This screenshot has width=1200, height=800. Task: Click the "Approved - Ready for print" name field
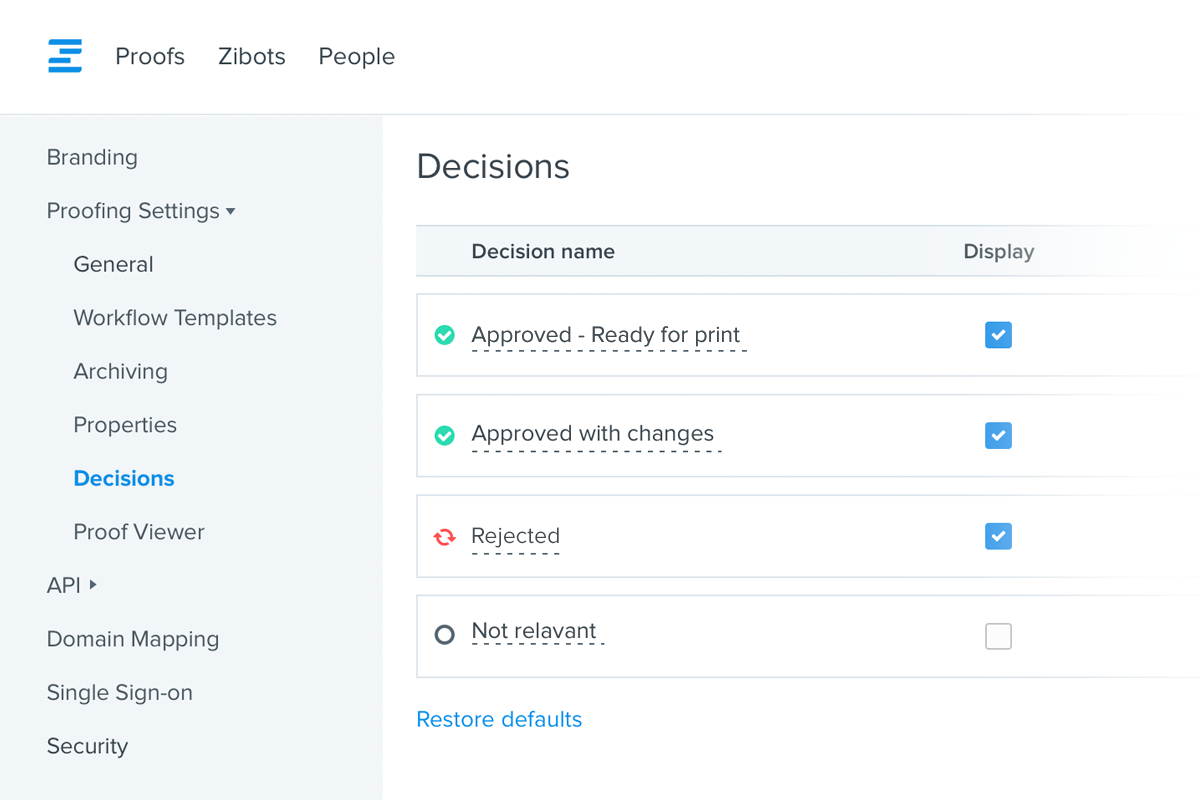pos(607,334)
